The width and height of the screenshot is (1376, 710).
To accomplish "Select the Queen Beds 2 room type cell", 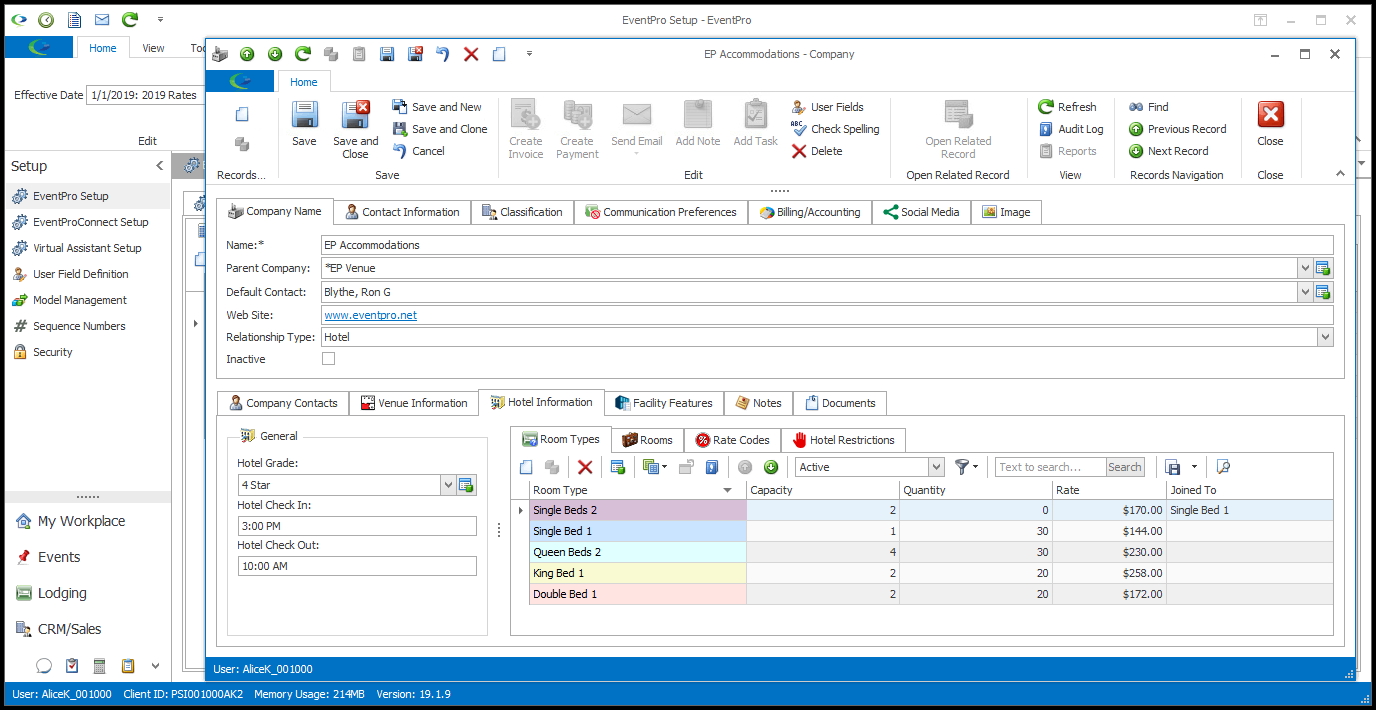I will [637, 552].
